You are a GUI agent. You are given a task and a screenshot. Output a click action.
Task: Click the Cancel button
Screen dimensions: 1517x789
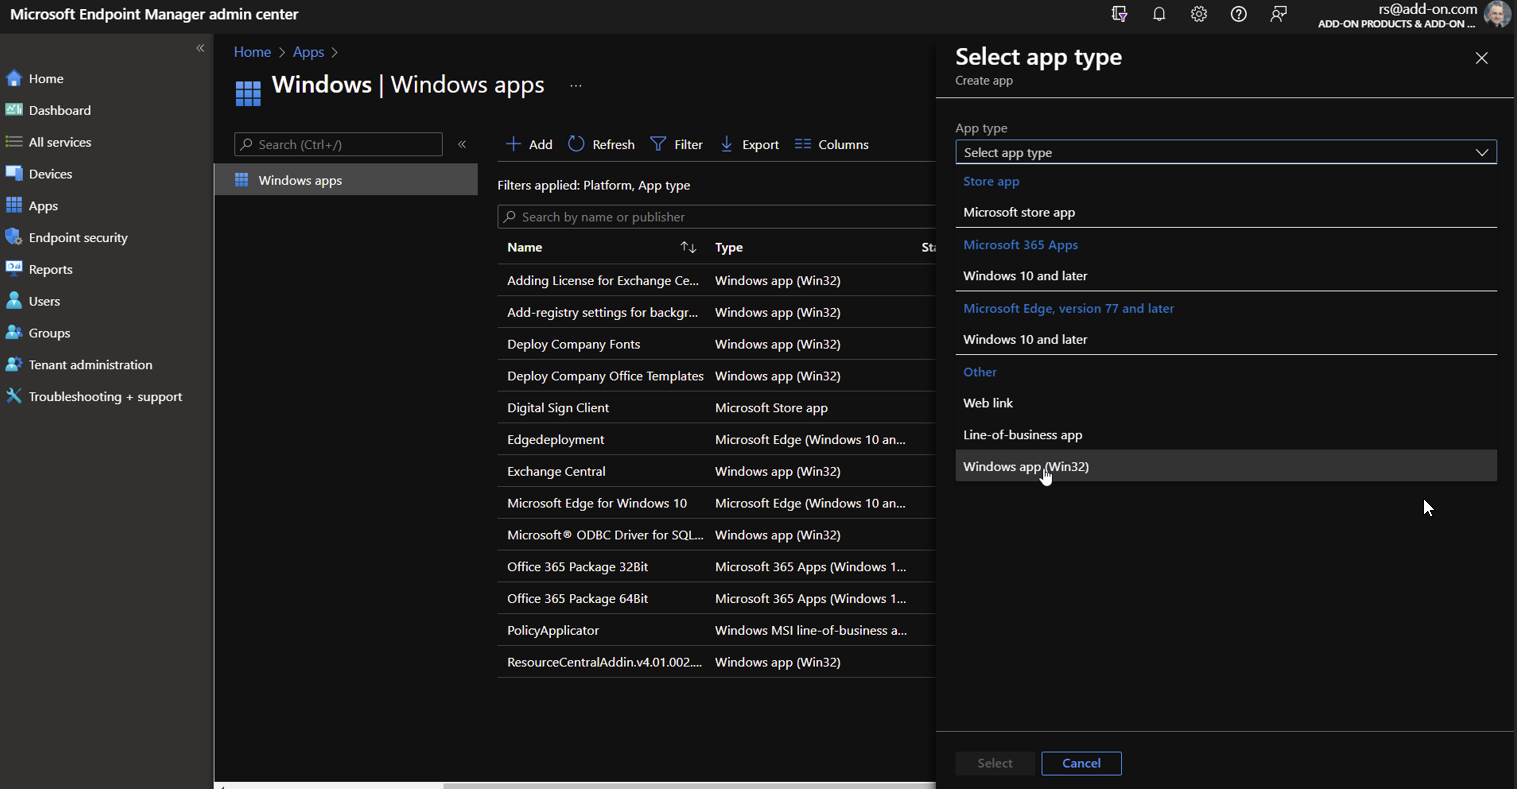pos(1081,763)
